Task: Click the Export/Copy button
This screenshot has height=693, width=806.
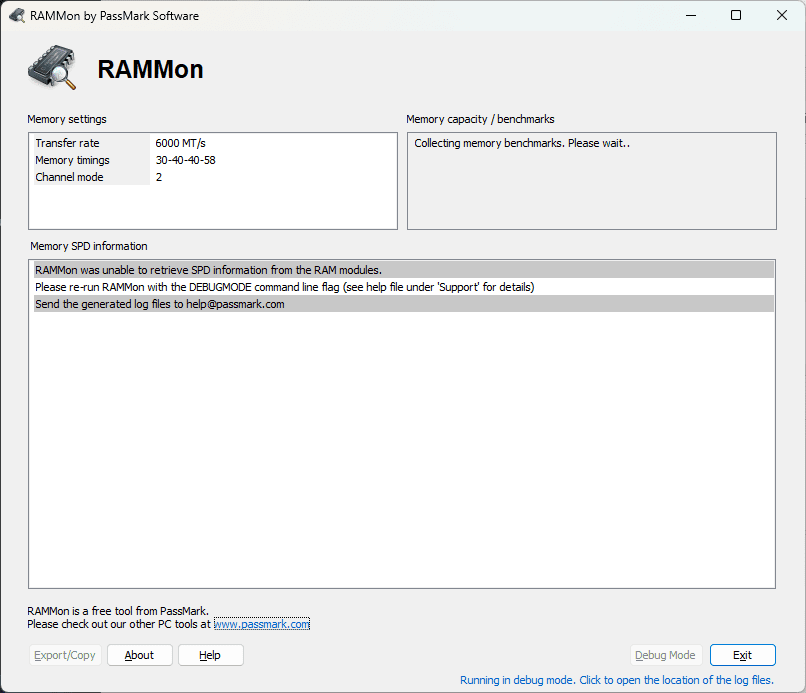Action: point(65,655)
